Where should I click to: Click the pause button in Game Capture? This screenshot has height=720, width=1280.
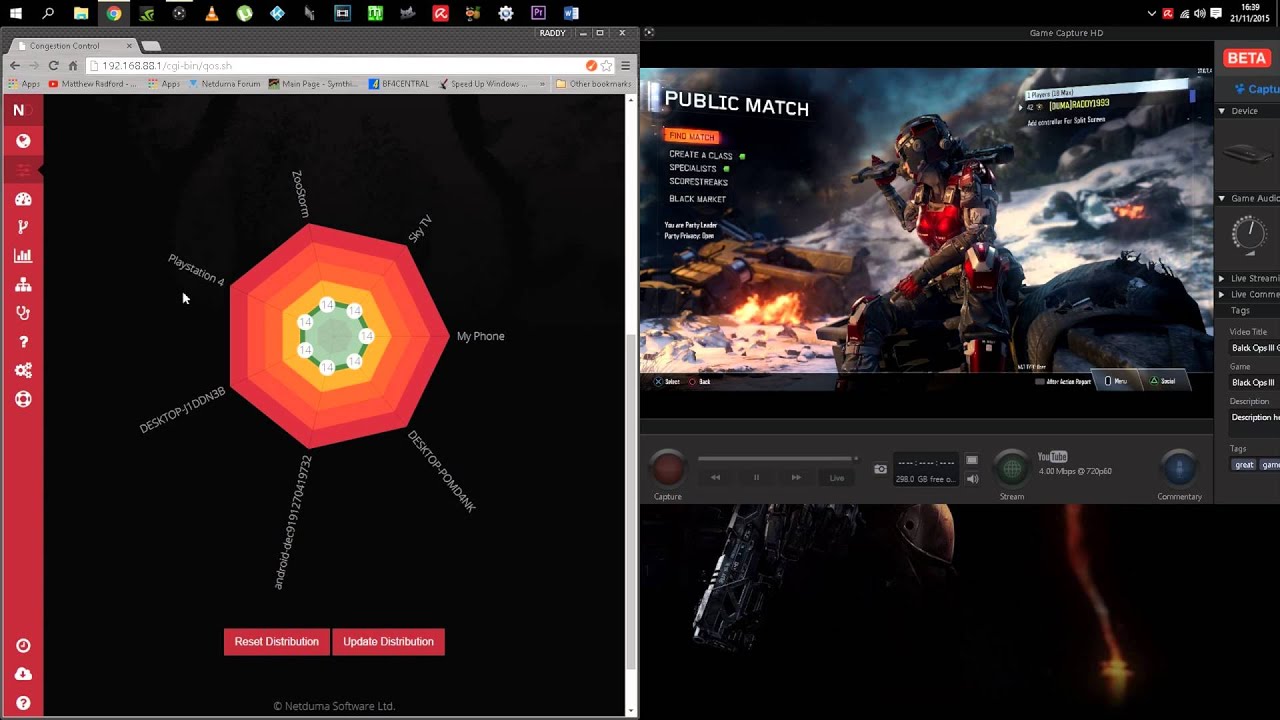point(756,477)
